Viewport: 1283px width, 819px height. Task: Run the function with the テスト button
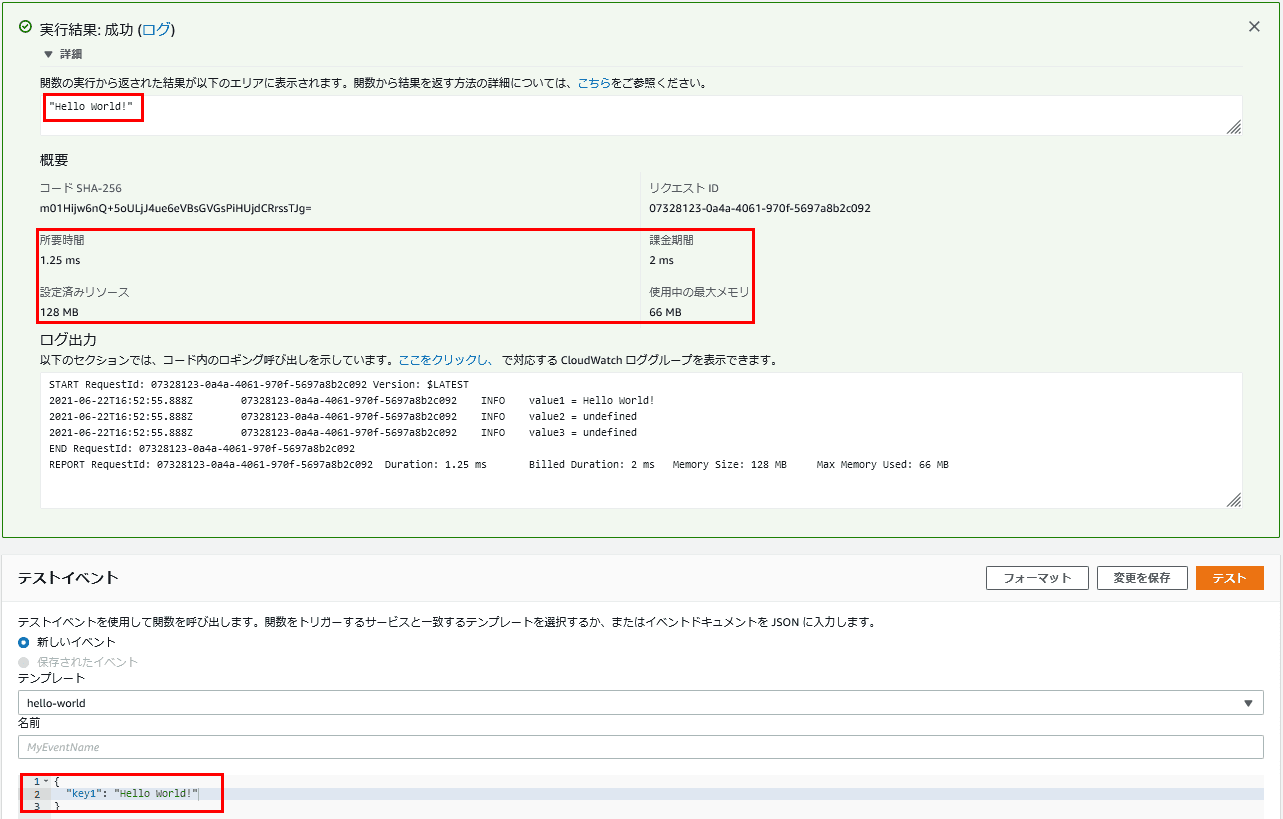(1229, 578)
